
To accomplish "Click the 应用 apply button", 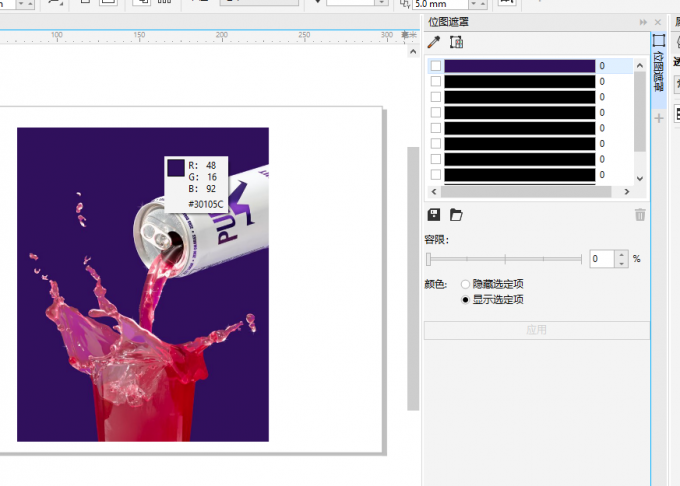I will point(536,330).
